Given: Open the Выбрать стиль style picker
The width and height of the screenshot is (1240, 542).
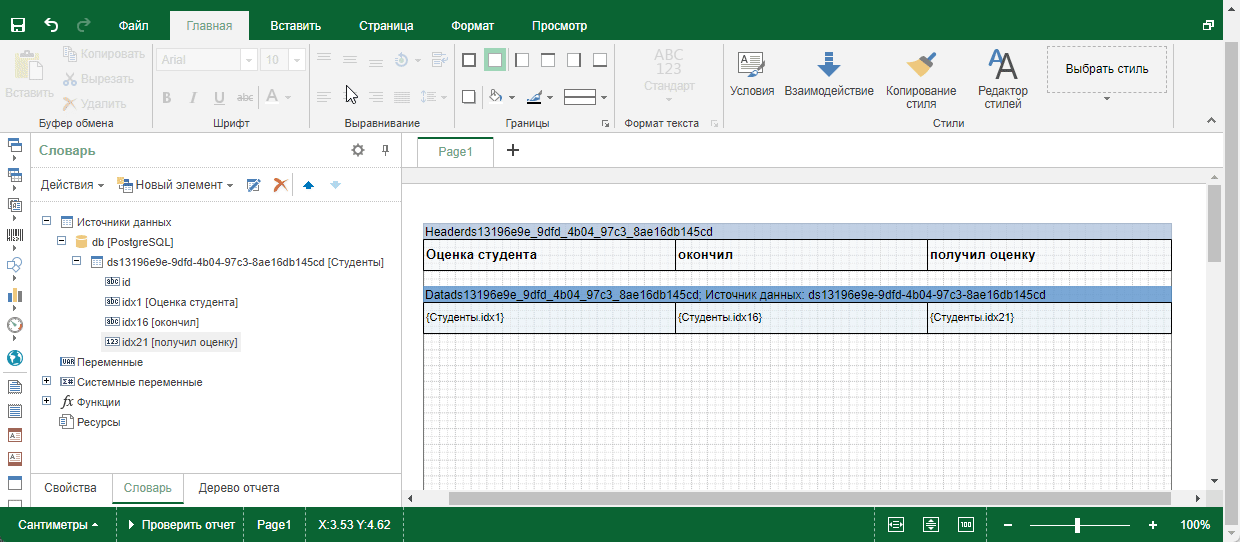Looking at the screenshot, I should tap(1107, 70).
